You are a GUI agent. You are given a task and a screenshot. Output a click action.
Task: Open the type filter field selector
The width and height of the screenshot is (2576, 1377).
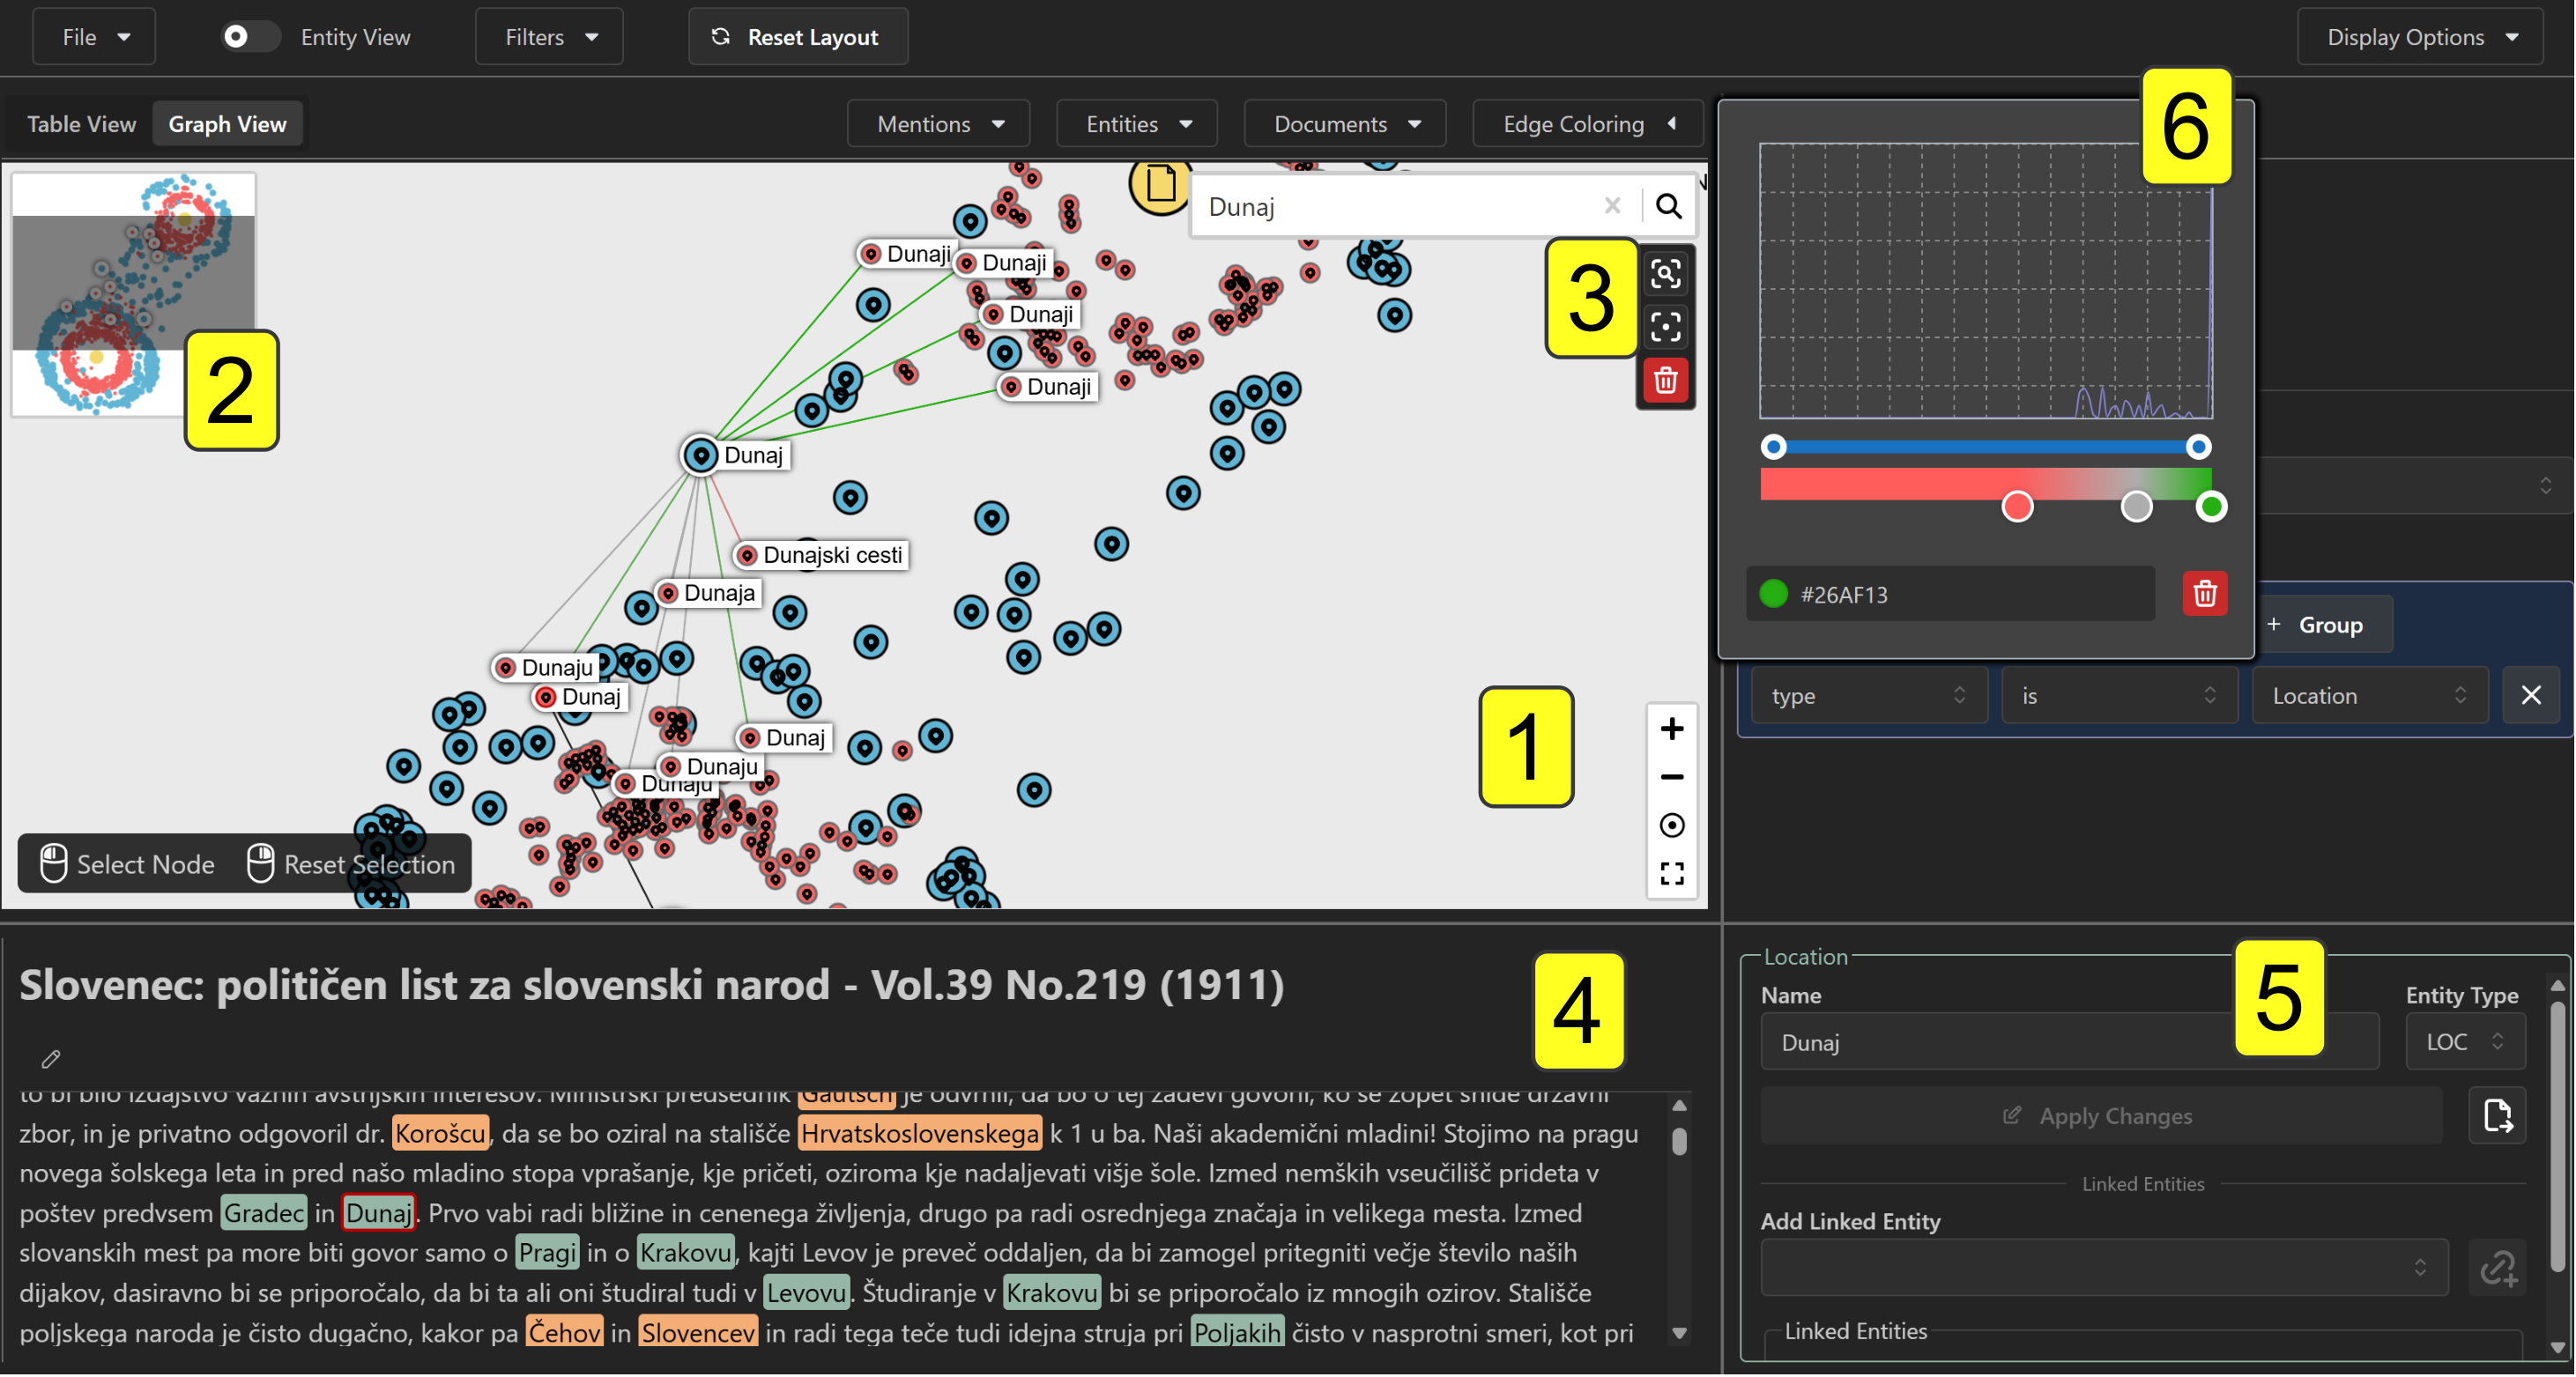pos(1868,695)
